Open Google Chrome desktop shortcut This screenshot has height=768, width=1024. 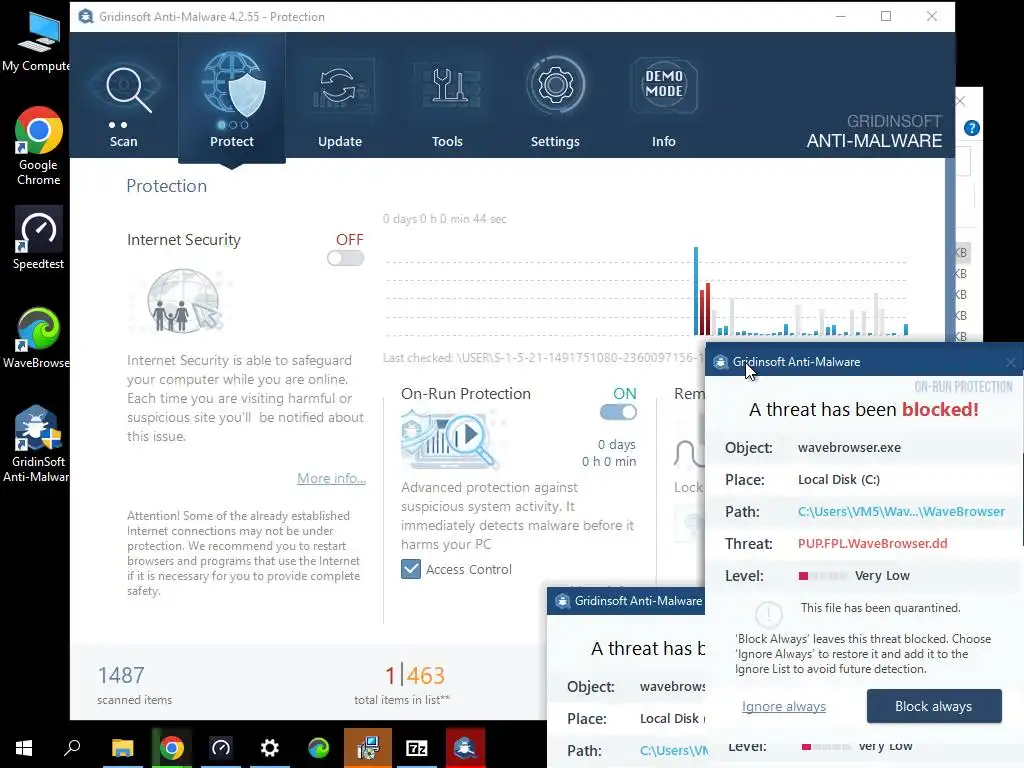38,146
